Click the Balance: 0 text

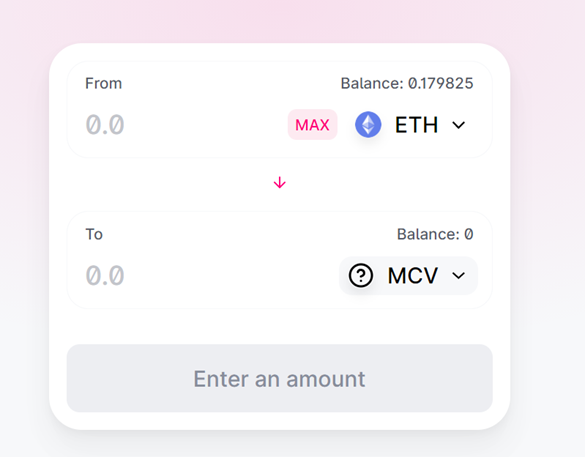435,234
